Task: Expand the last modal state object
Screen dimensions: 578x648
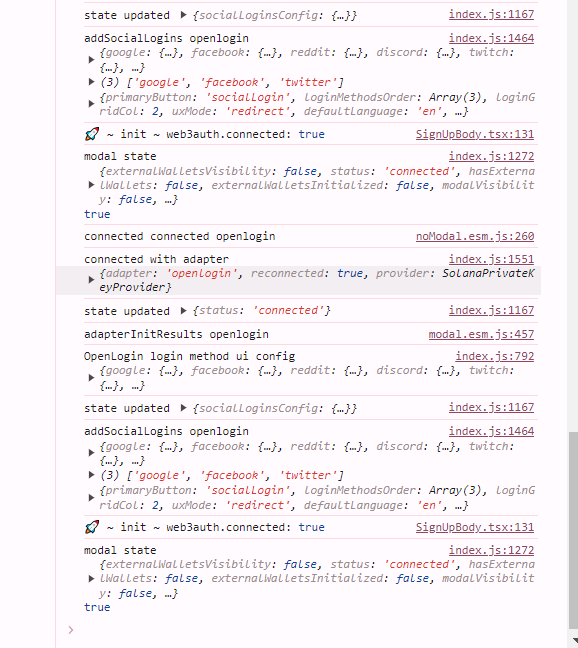Action: [x=91, y=579]
